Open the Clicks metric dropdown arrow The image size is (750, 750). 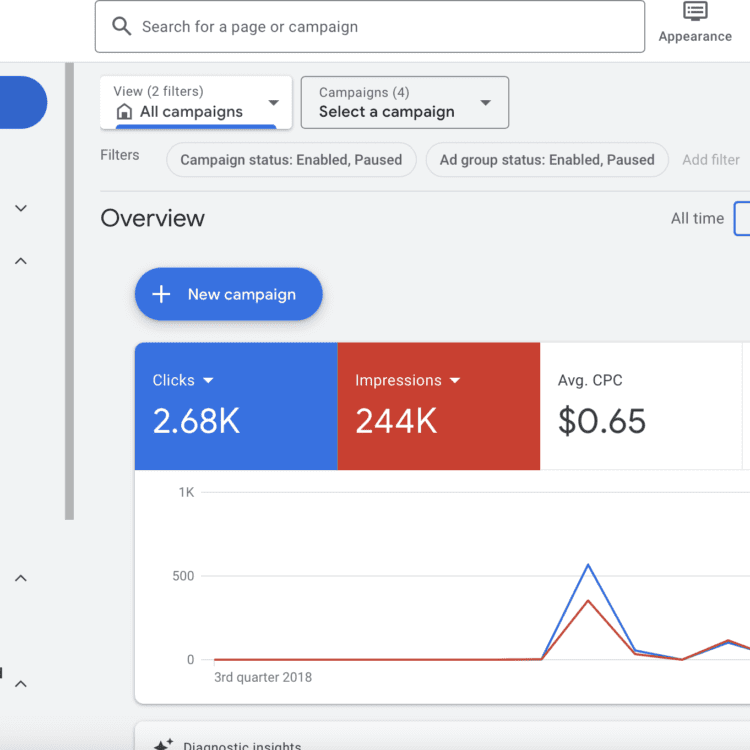pos(208,381)
